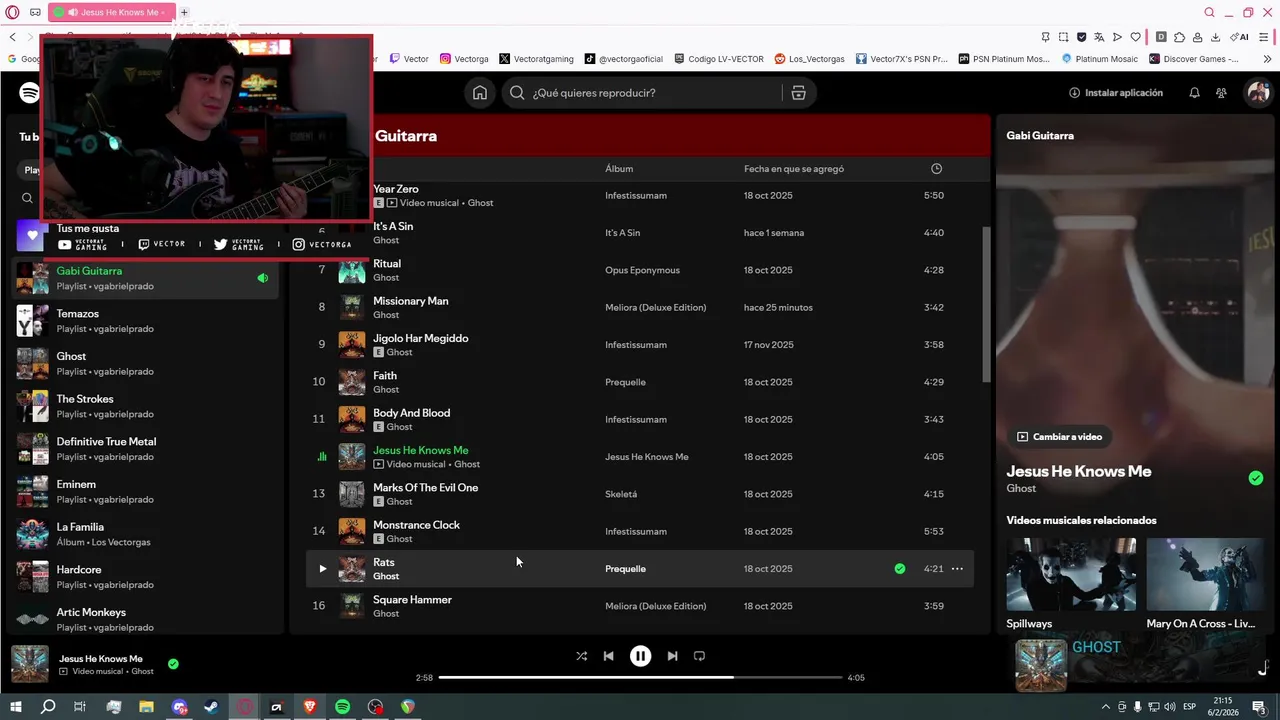1280x720 pixels.
Task: Add page to Opera bookmarks heart
Action: click(x=1135, y=37)
